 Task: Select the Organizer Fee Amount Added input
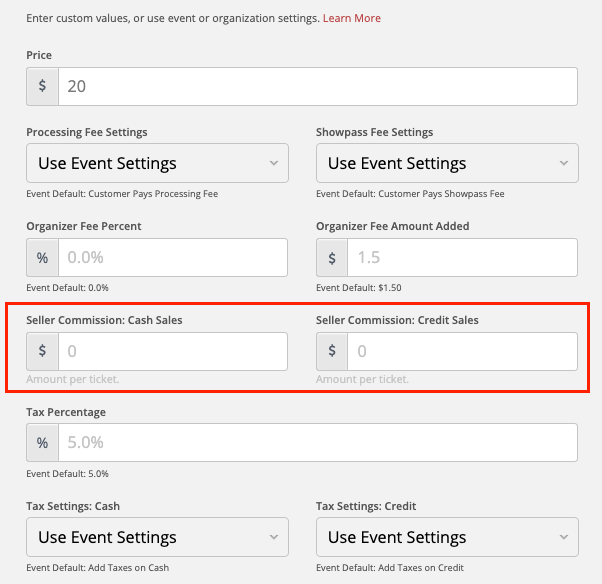(x=462, y=257)
